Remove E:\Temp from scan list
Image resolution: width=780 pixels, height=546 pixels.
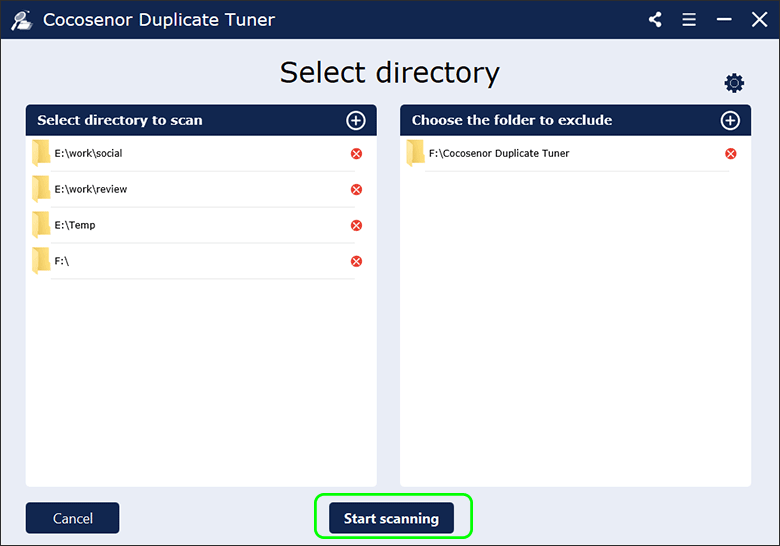point(356,225)
